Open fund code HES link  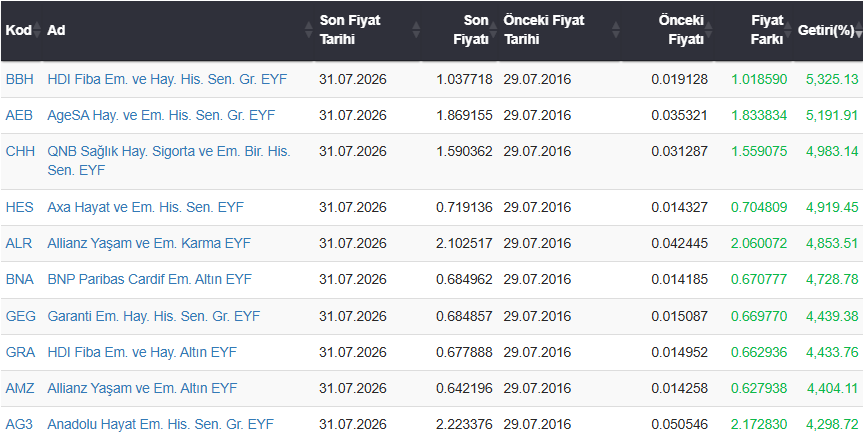pyautogui.click(x=20, y=207)
